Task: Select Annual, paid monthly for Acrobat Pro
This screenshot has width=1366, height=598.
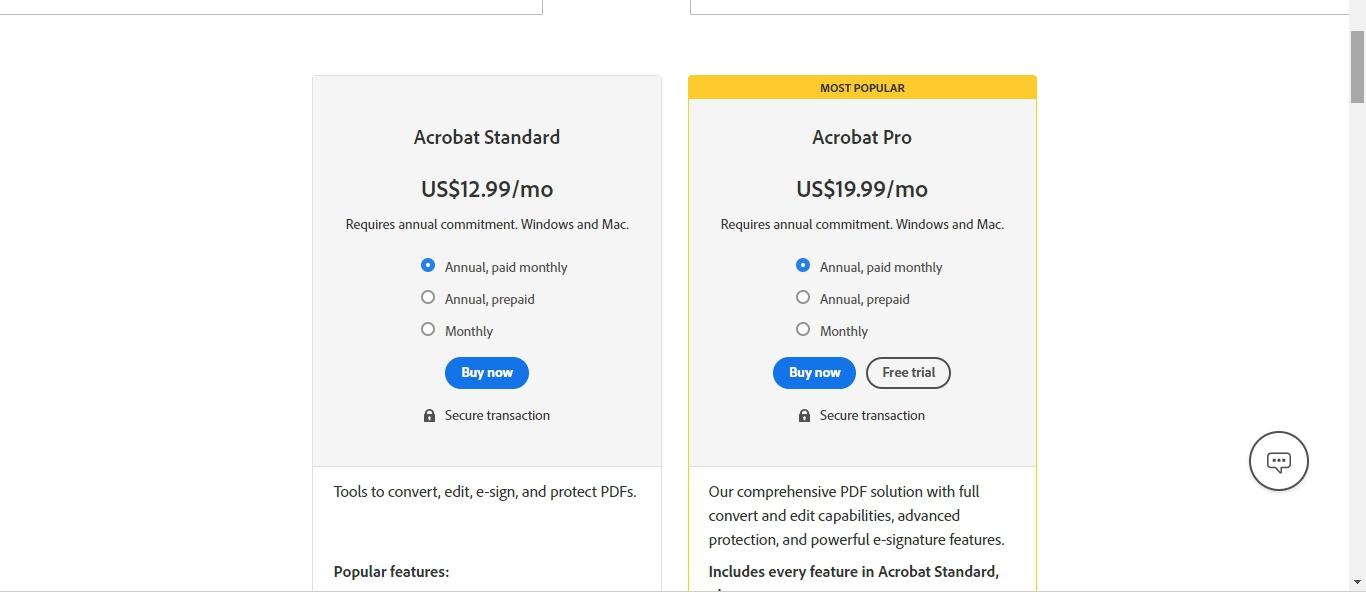Action: coord(803,265)
